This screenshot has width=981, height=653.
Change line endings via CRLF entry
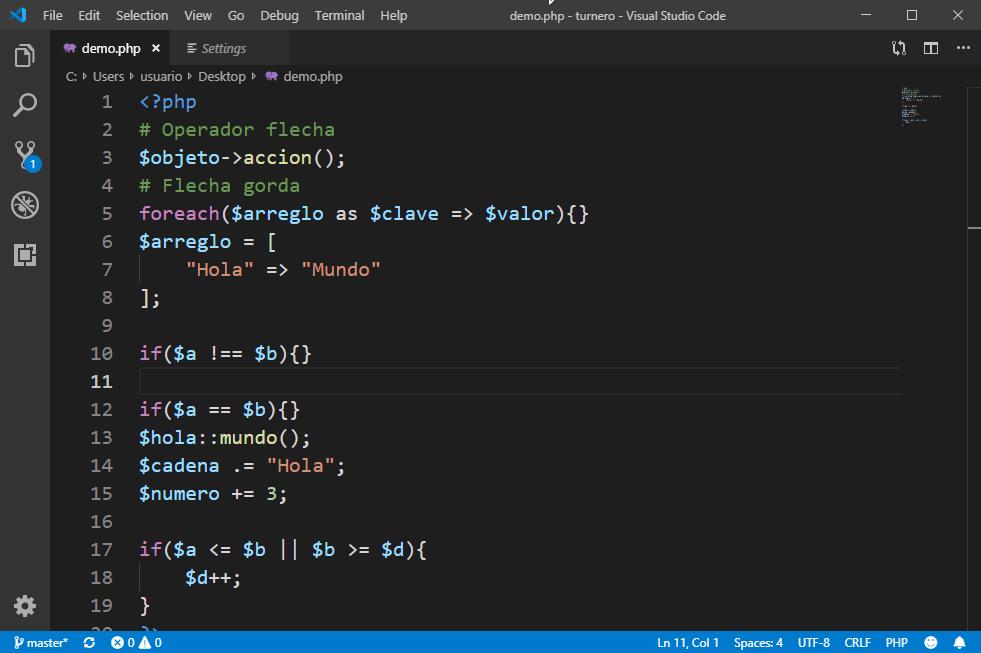(857, 642)
